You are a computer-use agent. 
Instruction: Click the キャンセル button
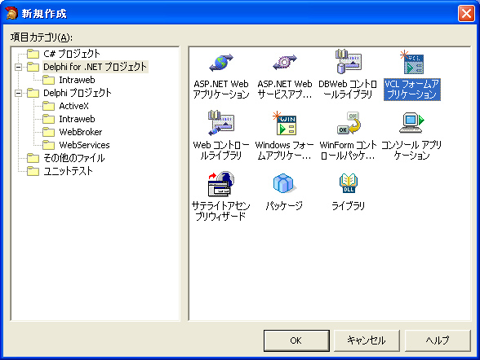click(367, 341)
